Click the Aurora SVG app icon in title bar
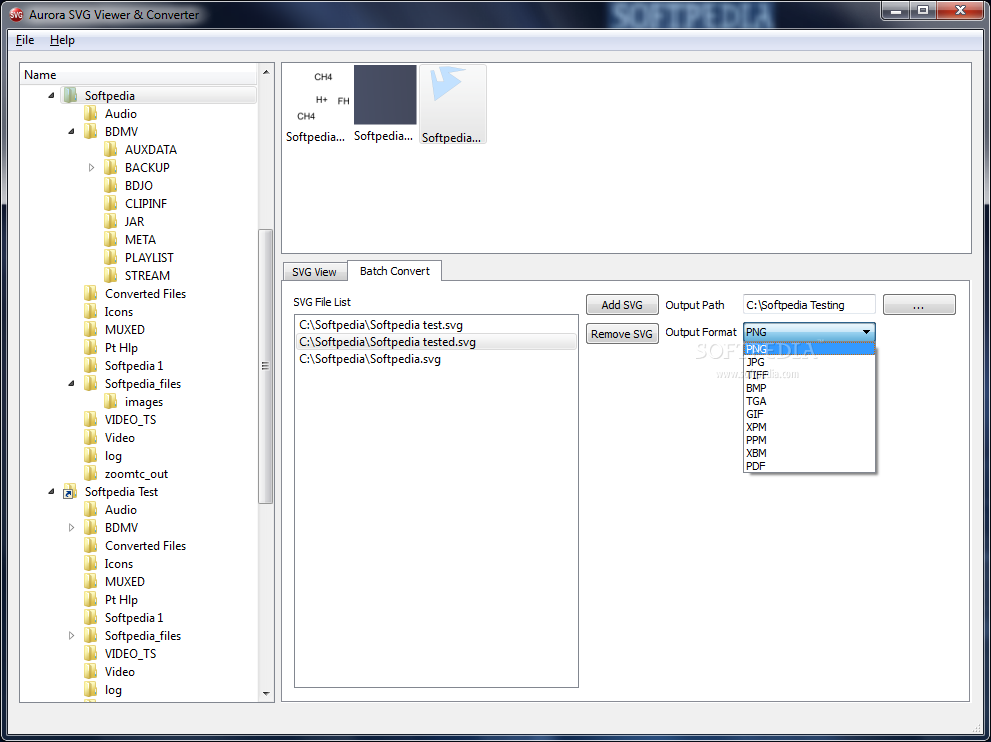991x742 pixels. pyautogui.click(x=15, y=14)
